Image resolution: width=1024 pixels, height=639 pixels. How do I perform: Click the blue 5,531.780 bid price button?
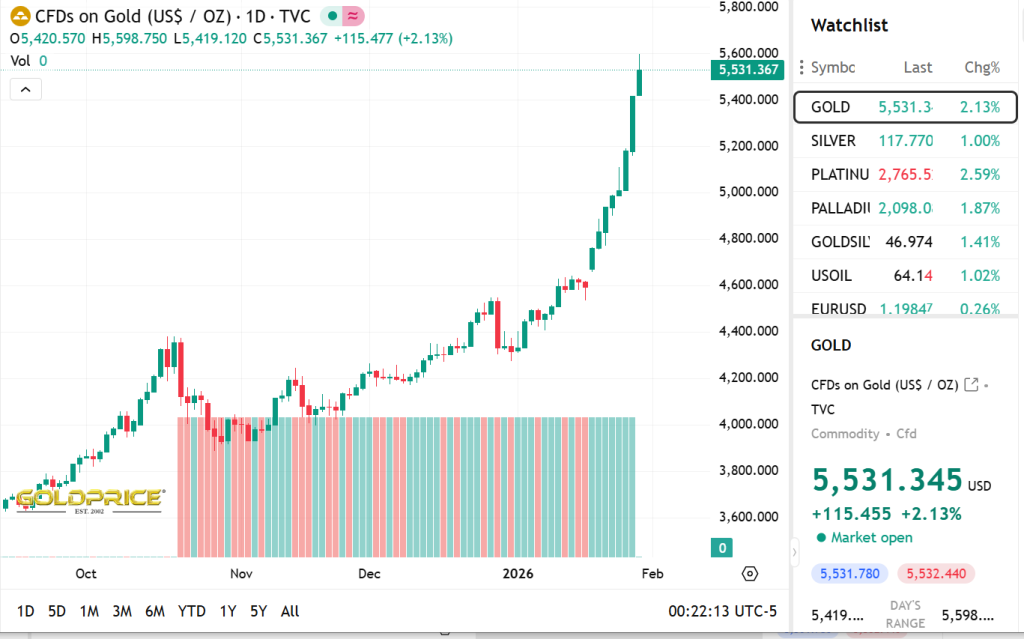[x=849, y=573]
